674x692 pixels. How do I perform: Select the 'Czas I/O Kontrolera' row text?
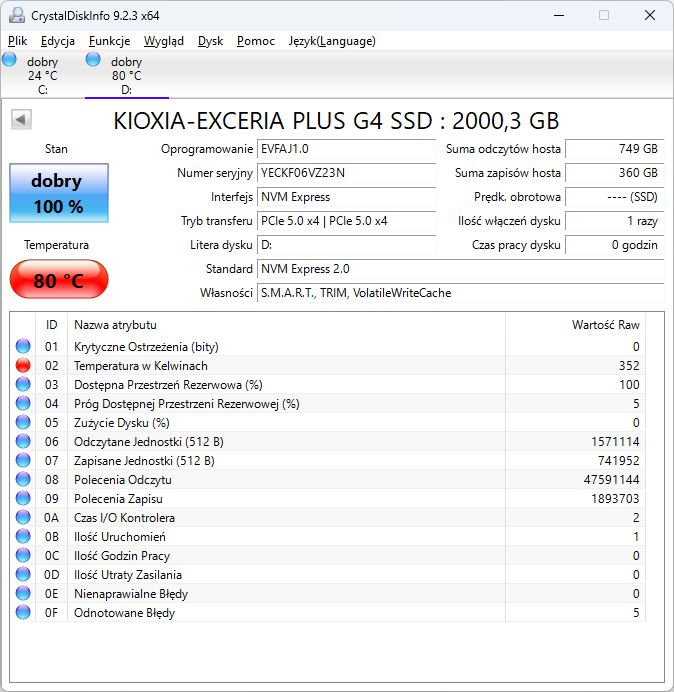click(124, 518)
